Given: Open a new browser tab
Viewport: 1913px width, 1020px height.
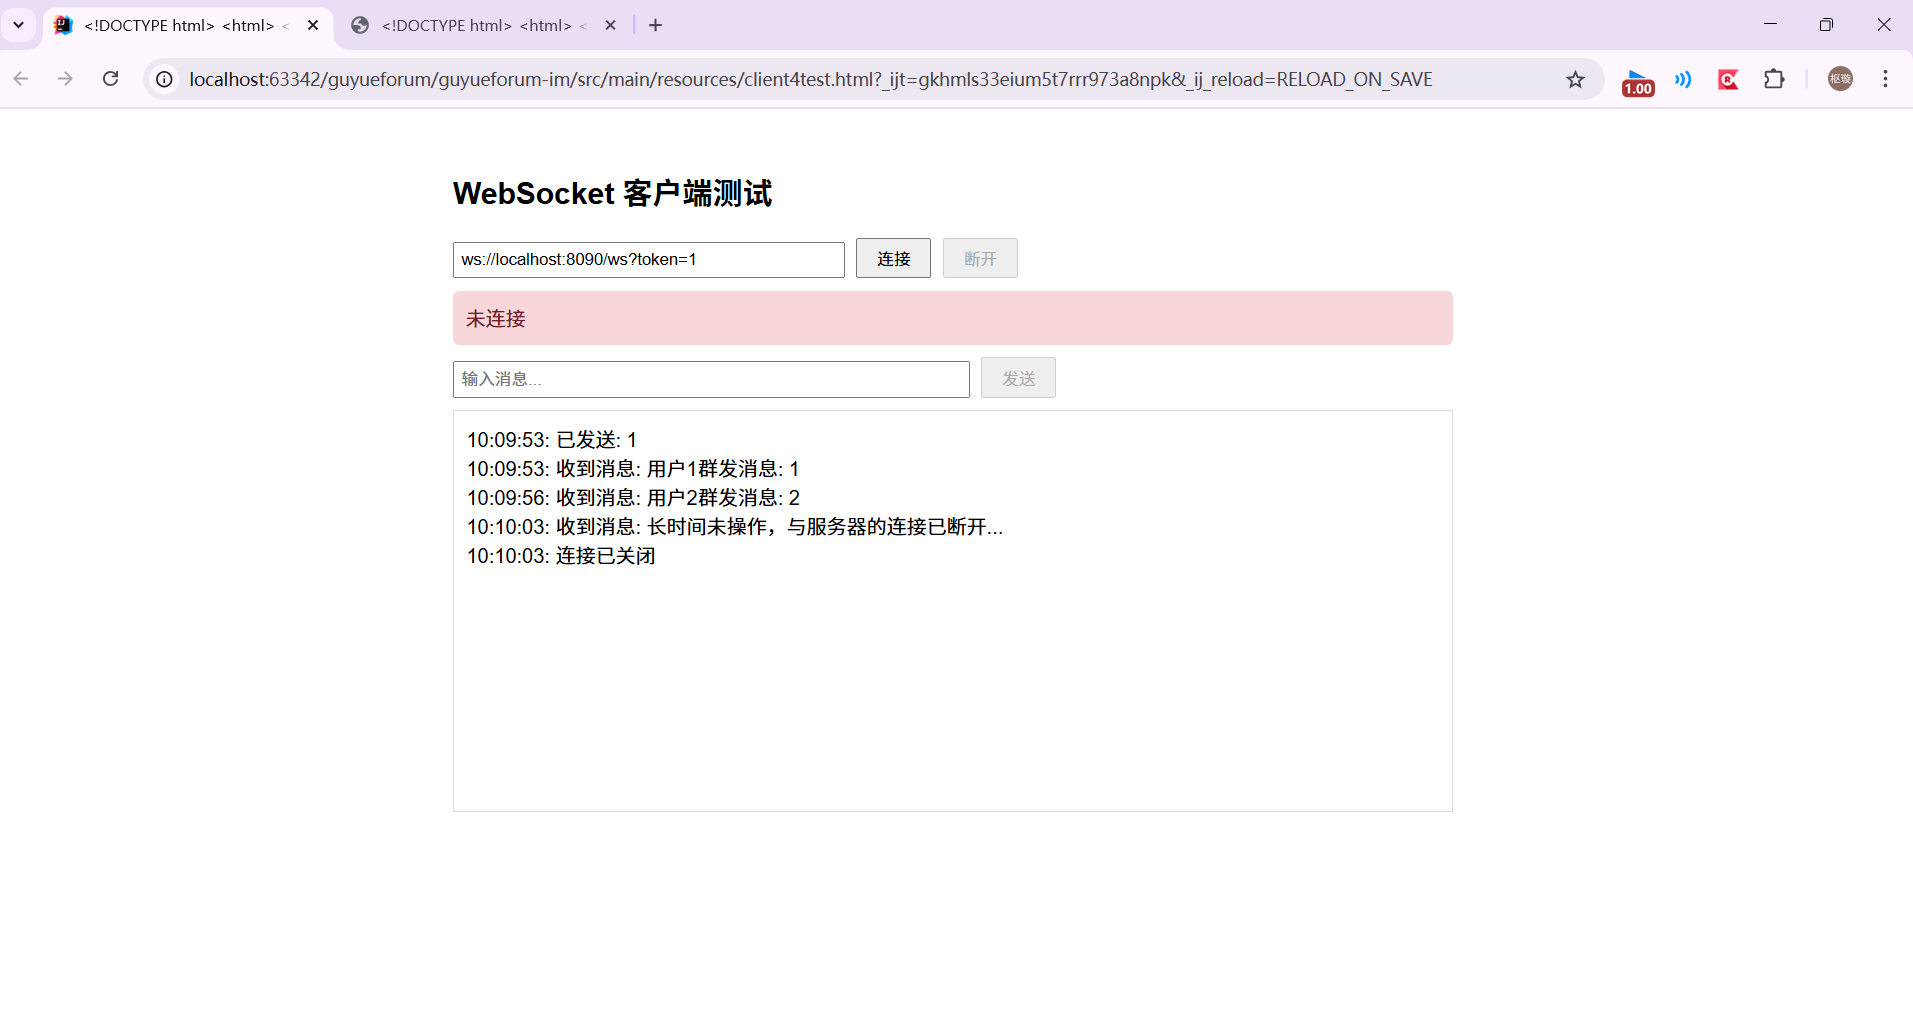Looking at the screenshot, I should click(655, 25).
